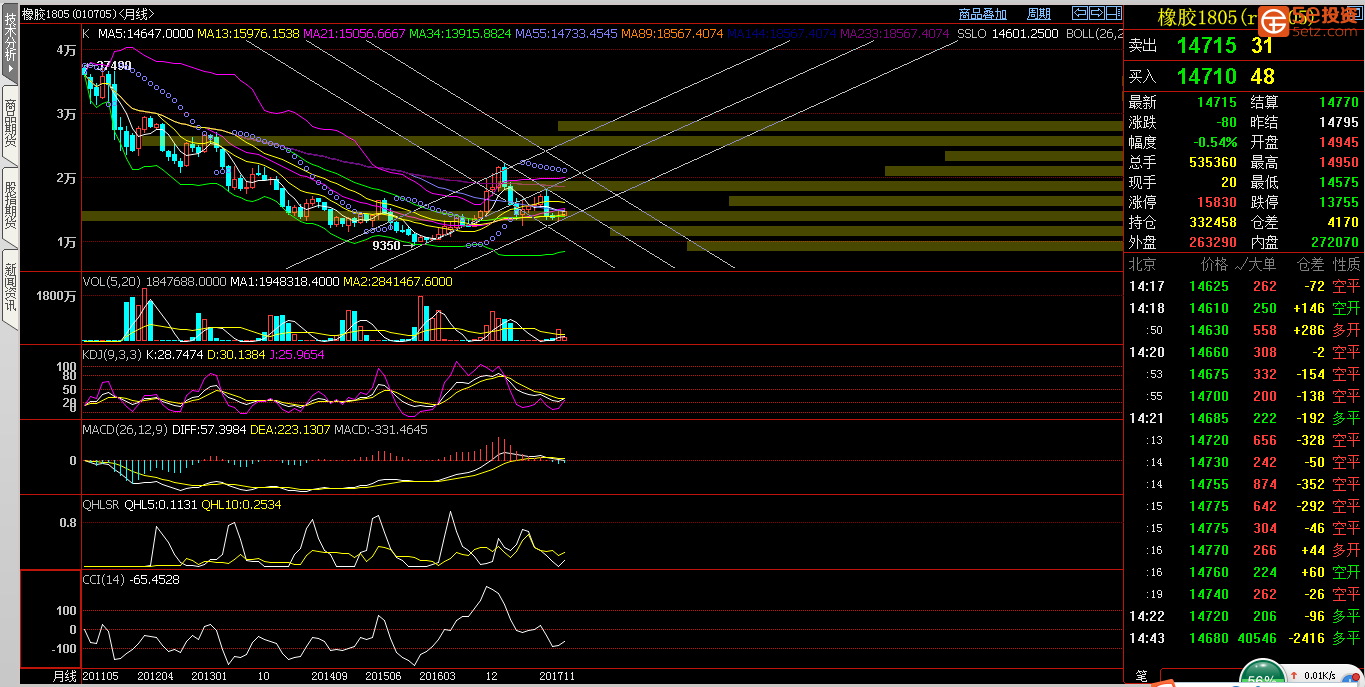Click the 9350 low price marker
Screen dimensions: 1365x687
[386, 245]
